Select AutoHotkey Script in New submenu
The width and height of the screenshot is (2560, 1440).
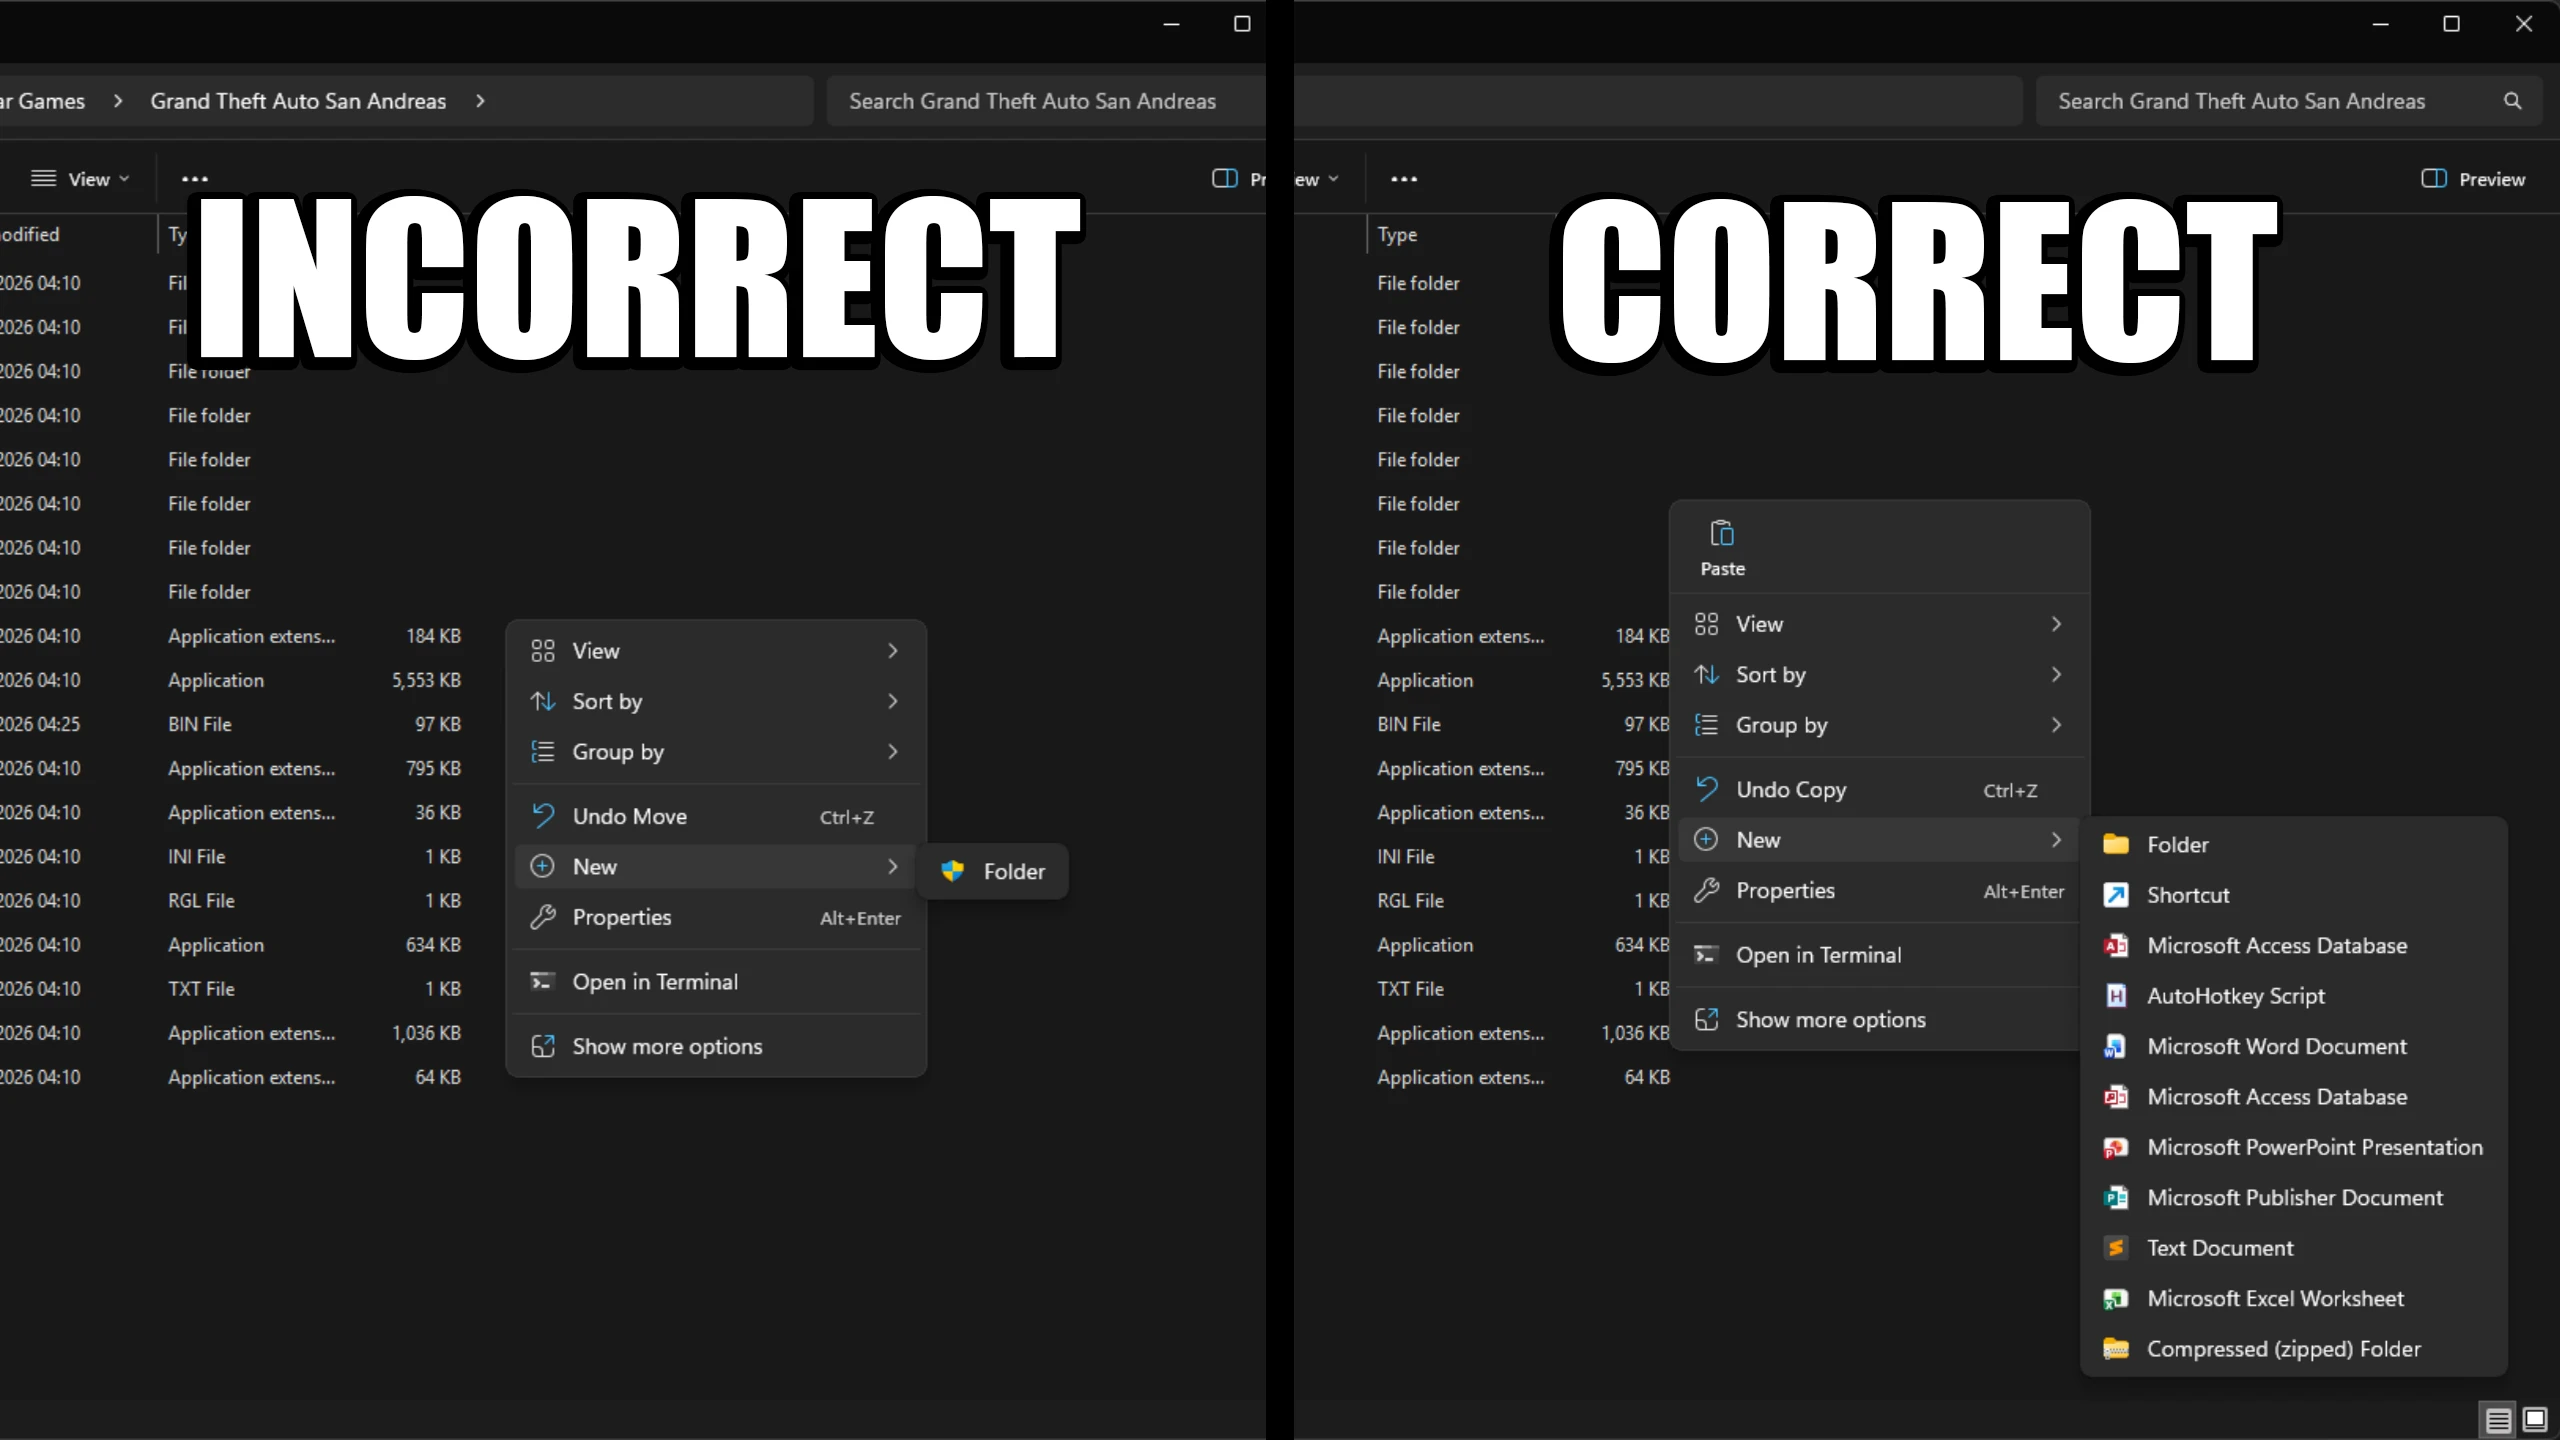coord(2235,996)
